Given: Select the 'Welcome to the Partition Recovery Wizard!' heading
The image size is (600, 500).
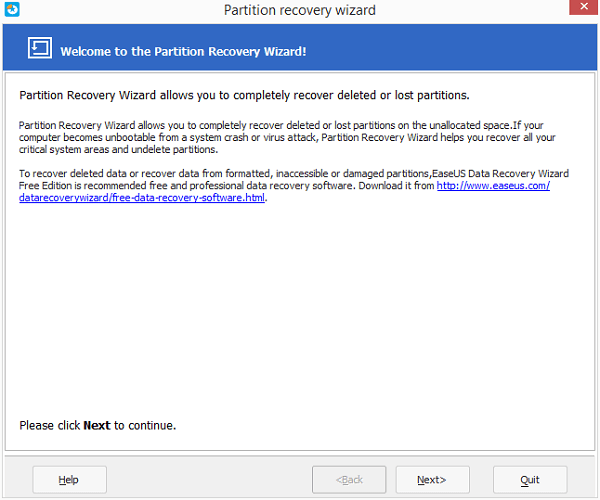Looking at the screenshot, I should (x=183, y=51).
